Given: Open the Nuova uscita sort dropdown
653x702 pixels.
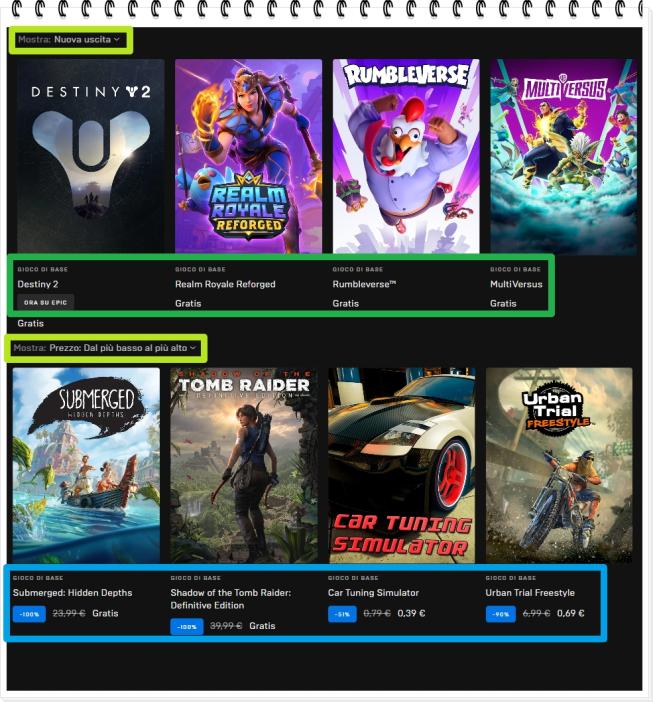Looking at the screenshot, I should tap(69, 40).
